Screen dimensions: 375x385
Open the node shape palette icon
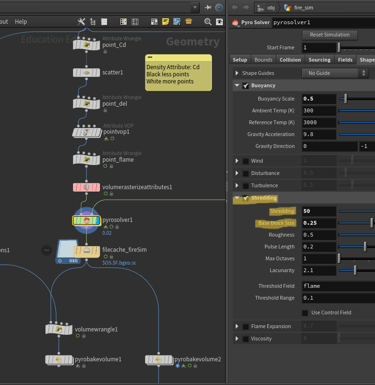135,22
